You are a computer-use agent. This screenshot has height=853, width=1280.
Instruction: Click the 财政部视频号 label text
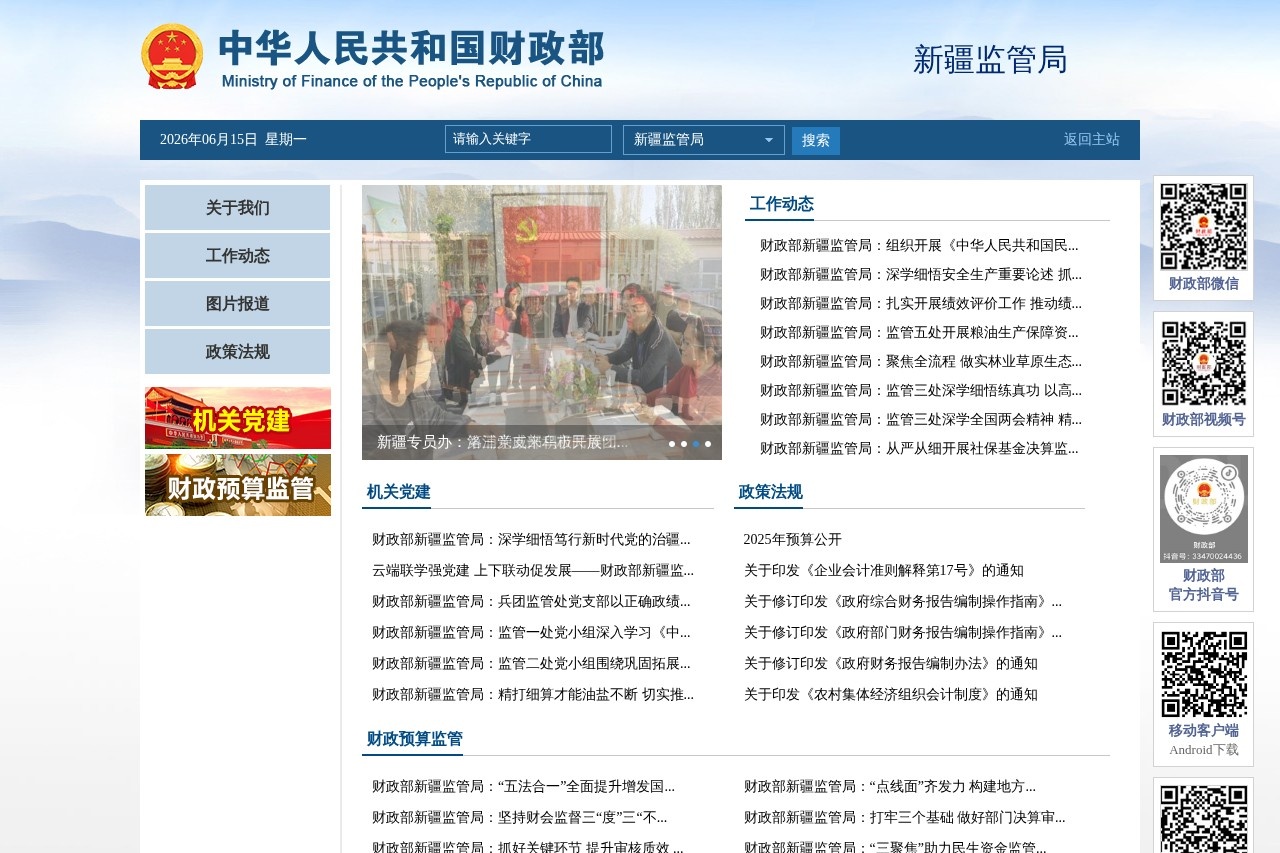[1203, 420]
